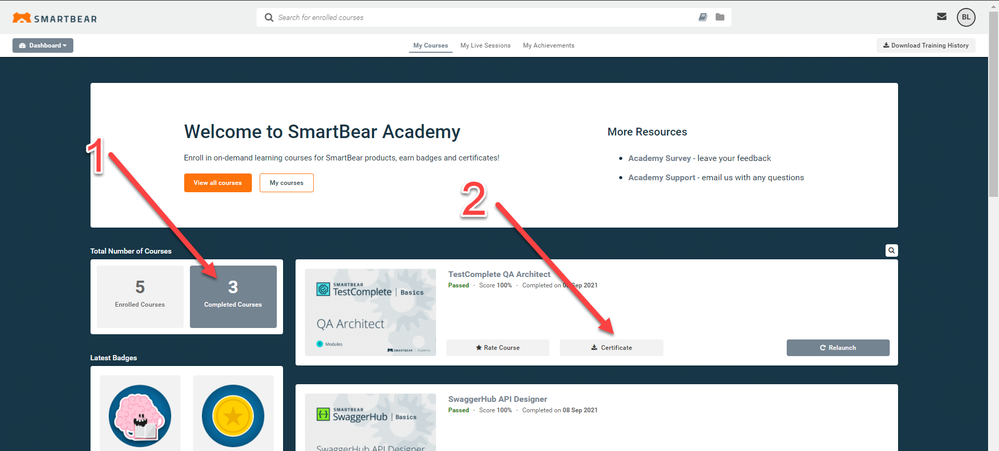Click the course list search icon

click(x=892, y=251)
